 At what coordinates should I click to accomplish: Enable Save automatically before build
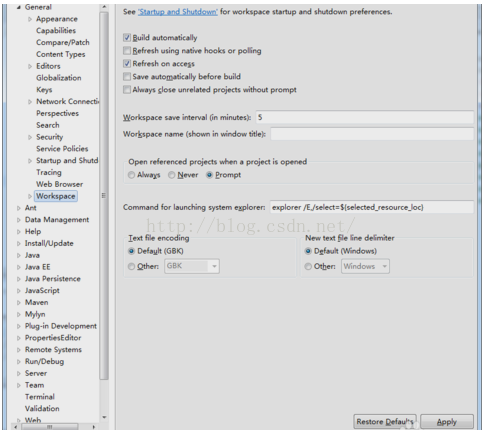click(127, 76)
